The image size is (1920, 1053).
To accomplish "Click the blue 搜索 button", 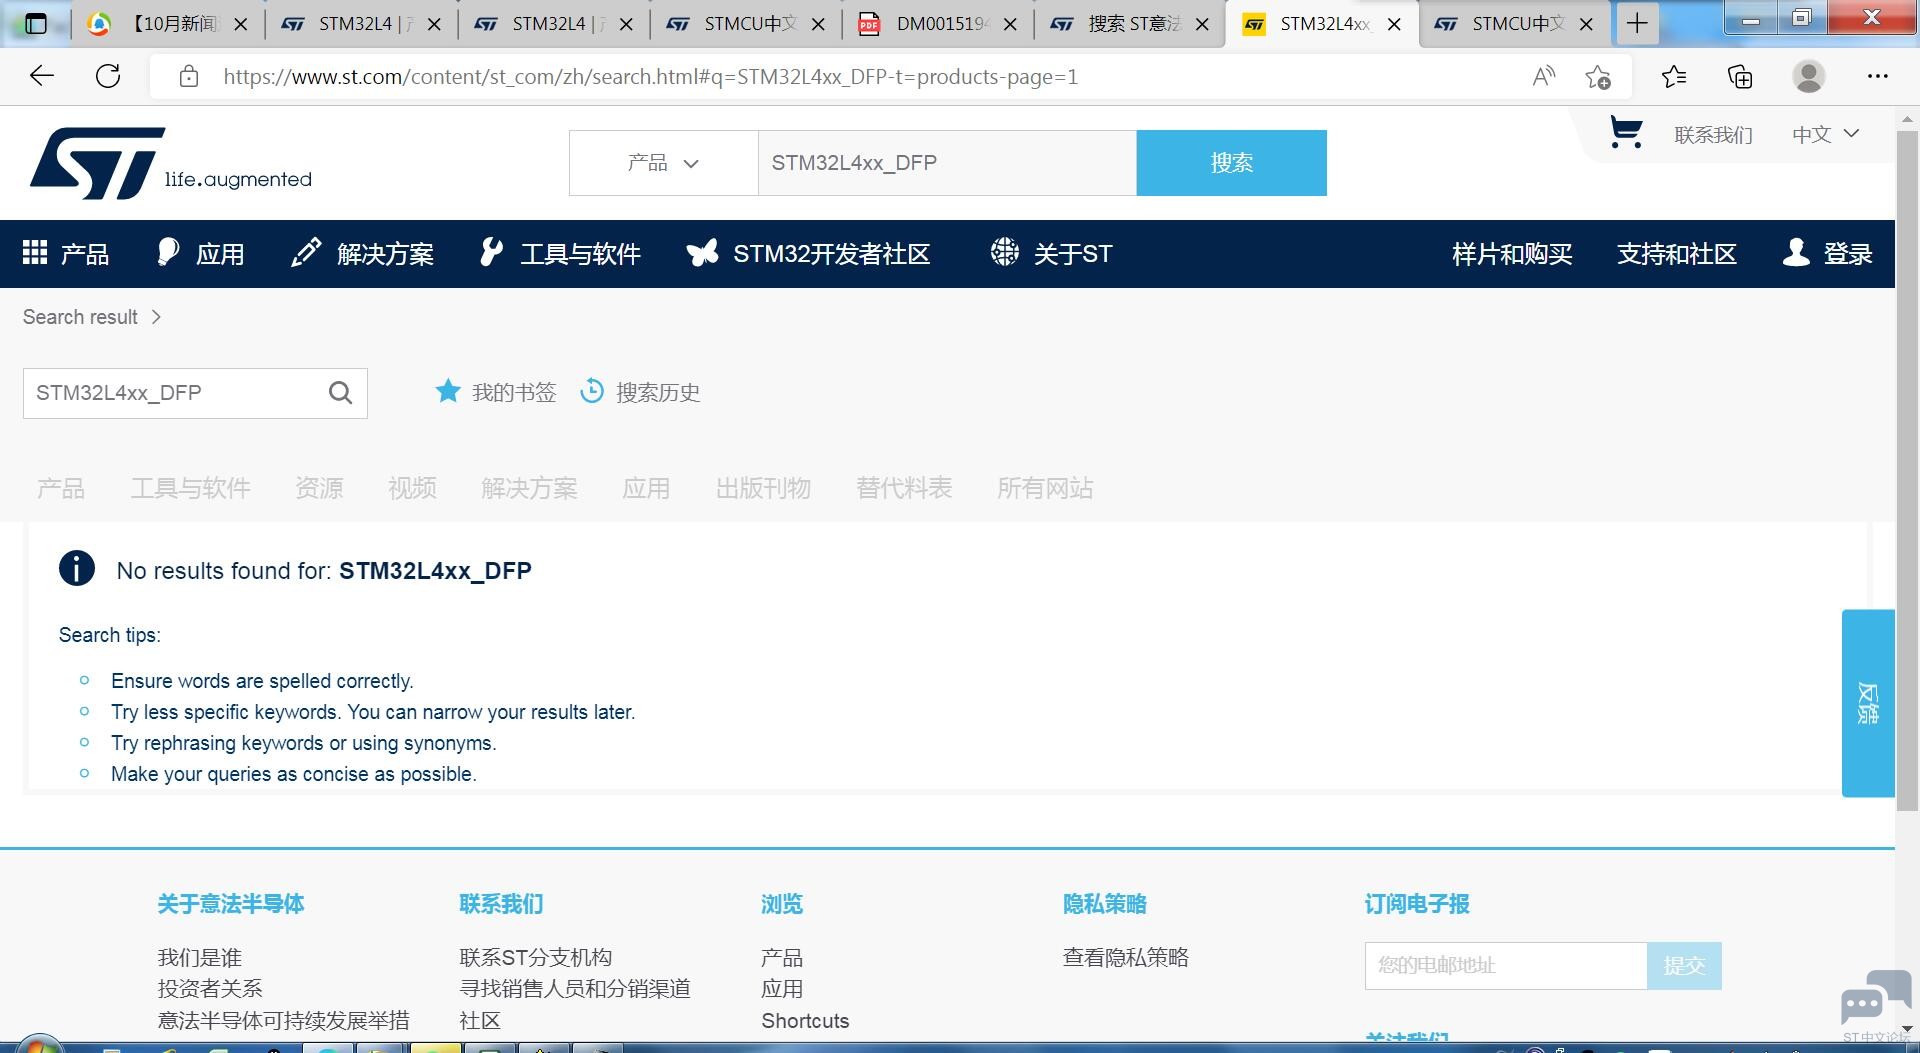I will tap(1232, 163).
